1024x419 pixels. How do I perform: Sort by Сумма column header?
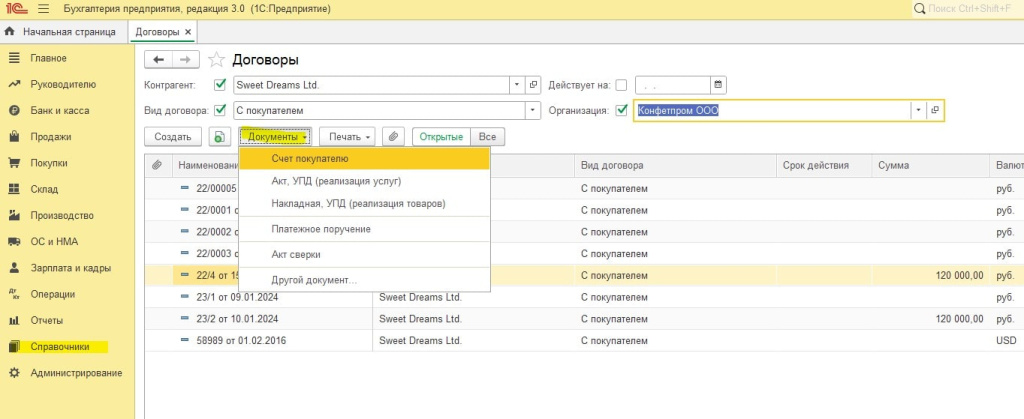tap(930, 166)
